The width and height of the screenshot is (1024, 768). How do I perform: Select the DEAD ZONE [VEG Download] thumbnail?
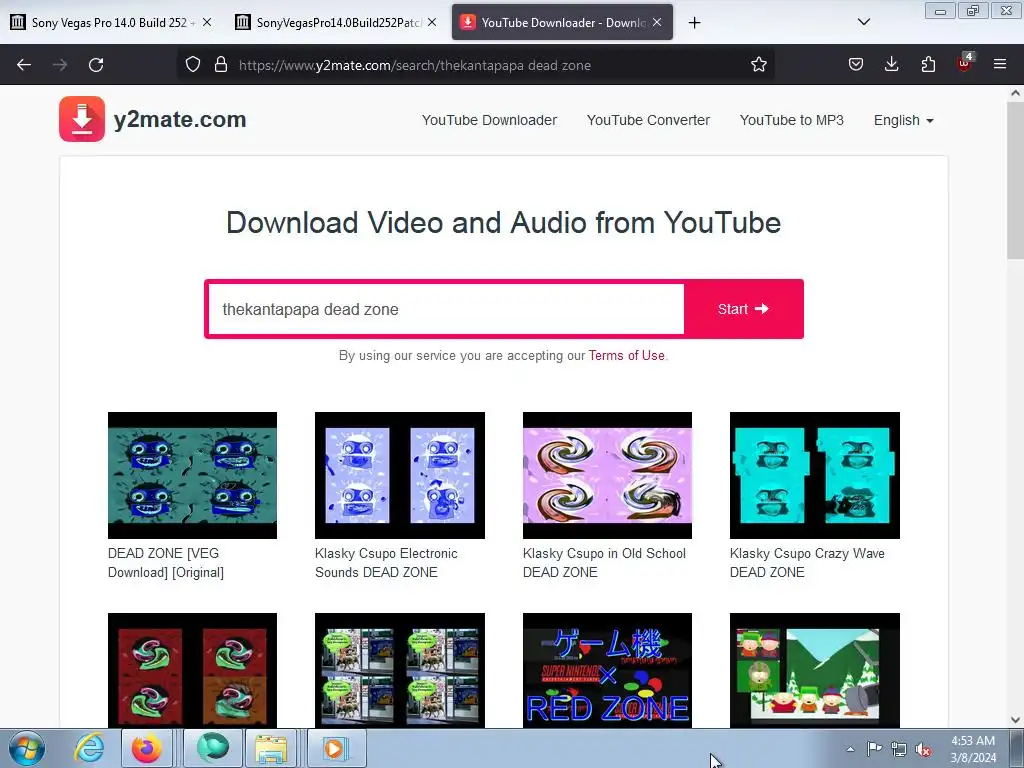click(x=192, y=475)
